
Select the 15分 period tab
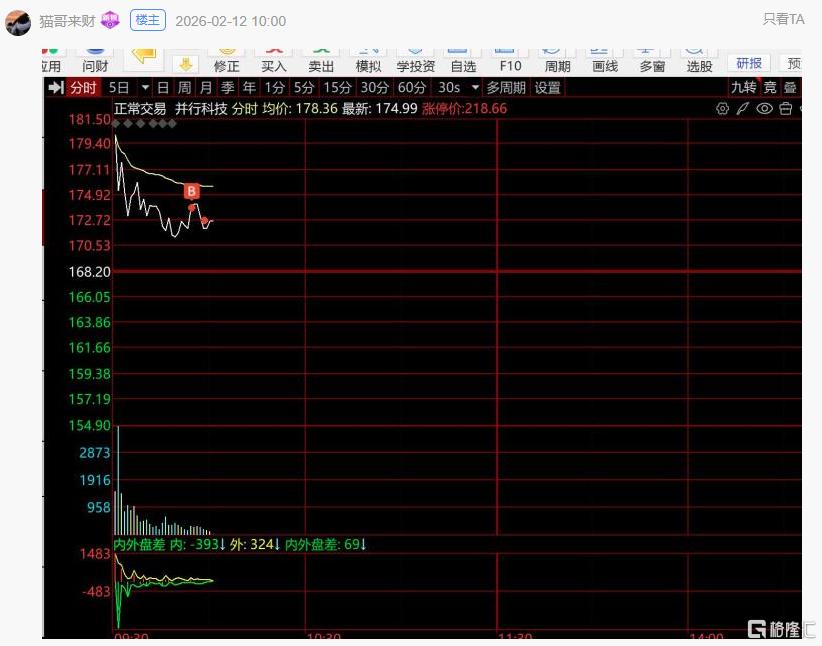(x=337, y=88)
